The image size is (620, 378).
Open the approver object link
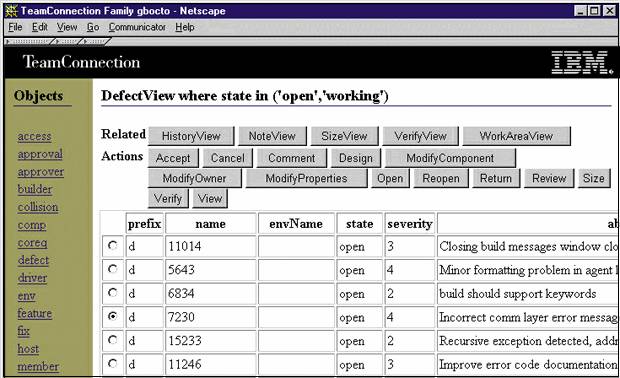click(x=41, y=172)
